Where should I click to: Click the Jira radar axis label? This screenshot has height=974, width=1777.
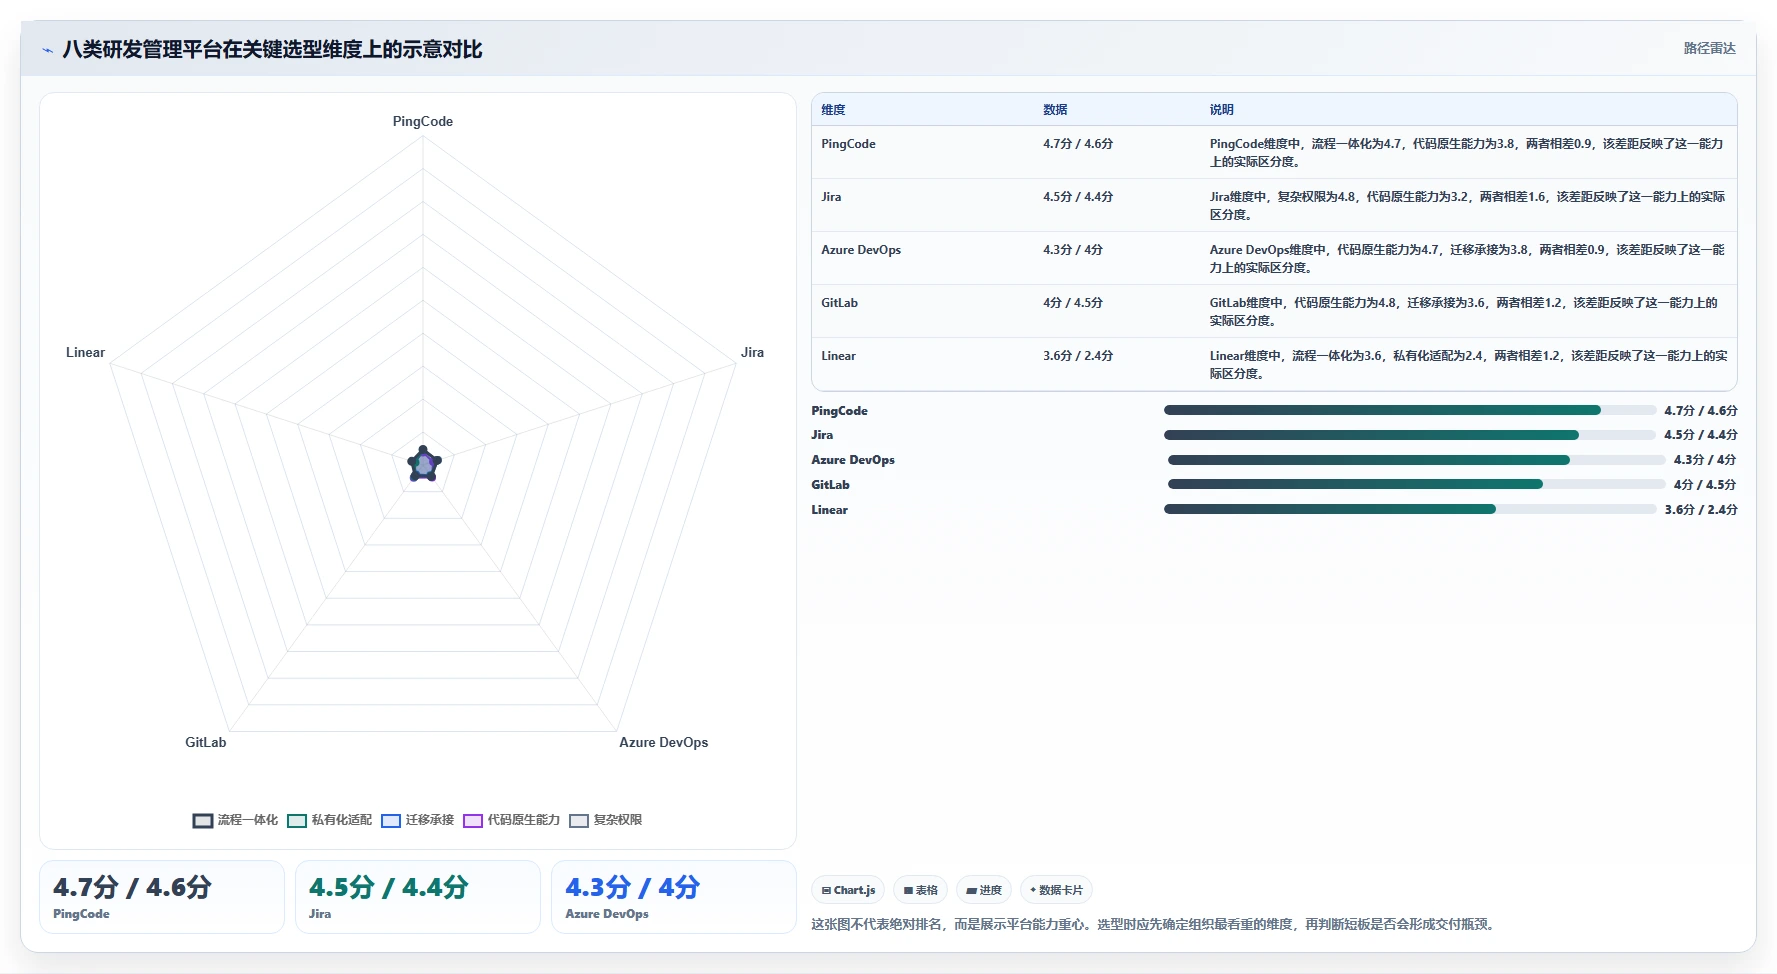[x=752, y=352]
